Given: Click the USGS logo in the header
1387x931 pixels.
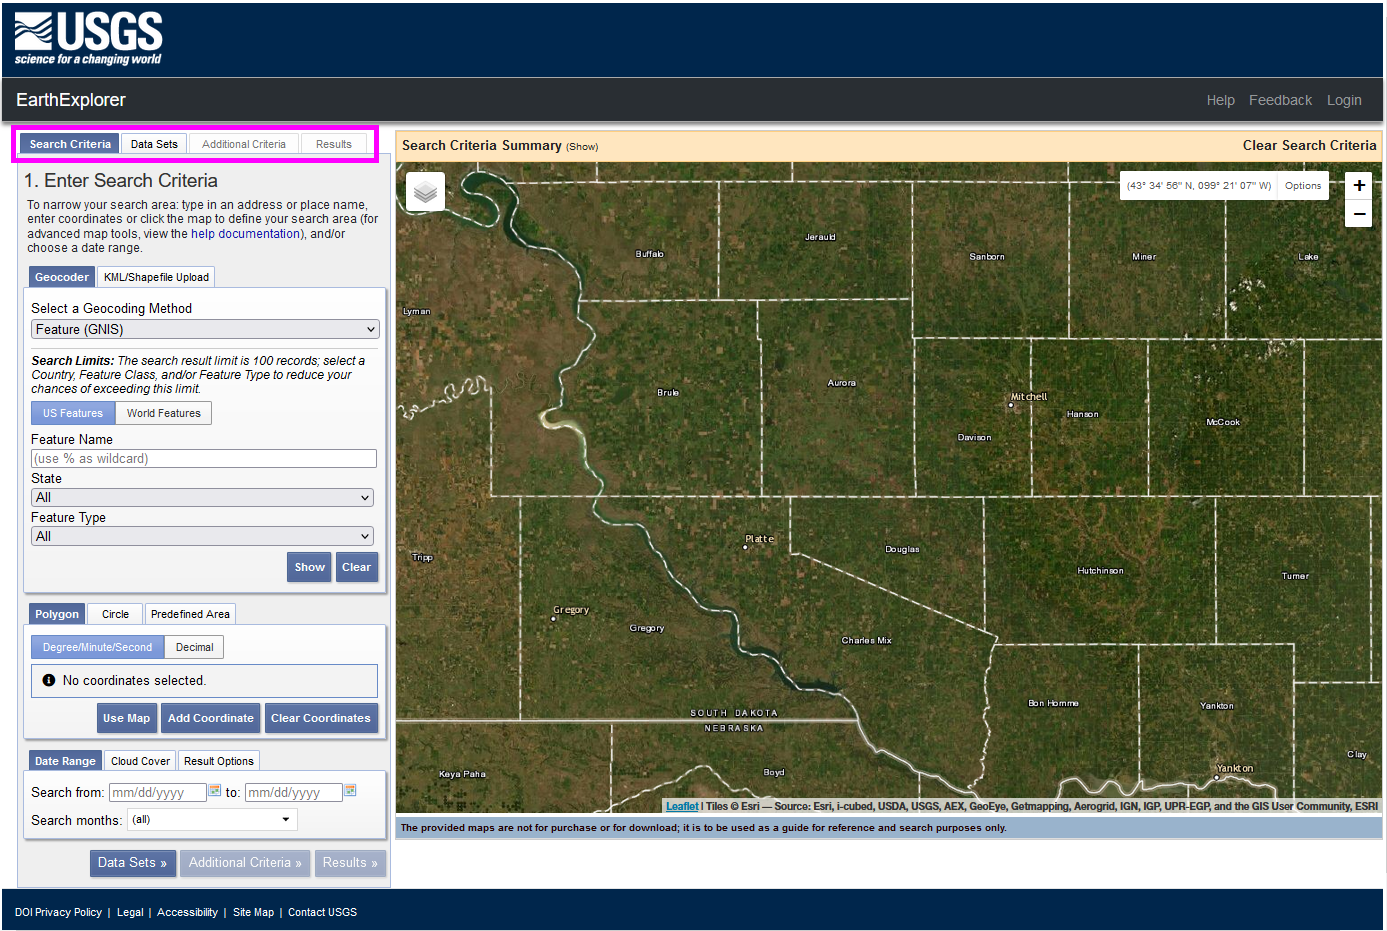Looking at the screenshot, I should pos(86,38).
